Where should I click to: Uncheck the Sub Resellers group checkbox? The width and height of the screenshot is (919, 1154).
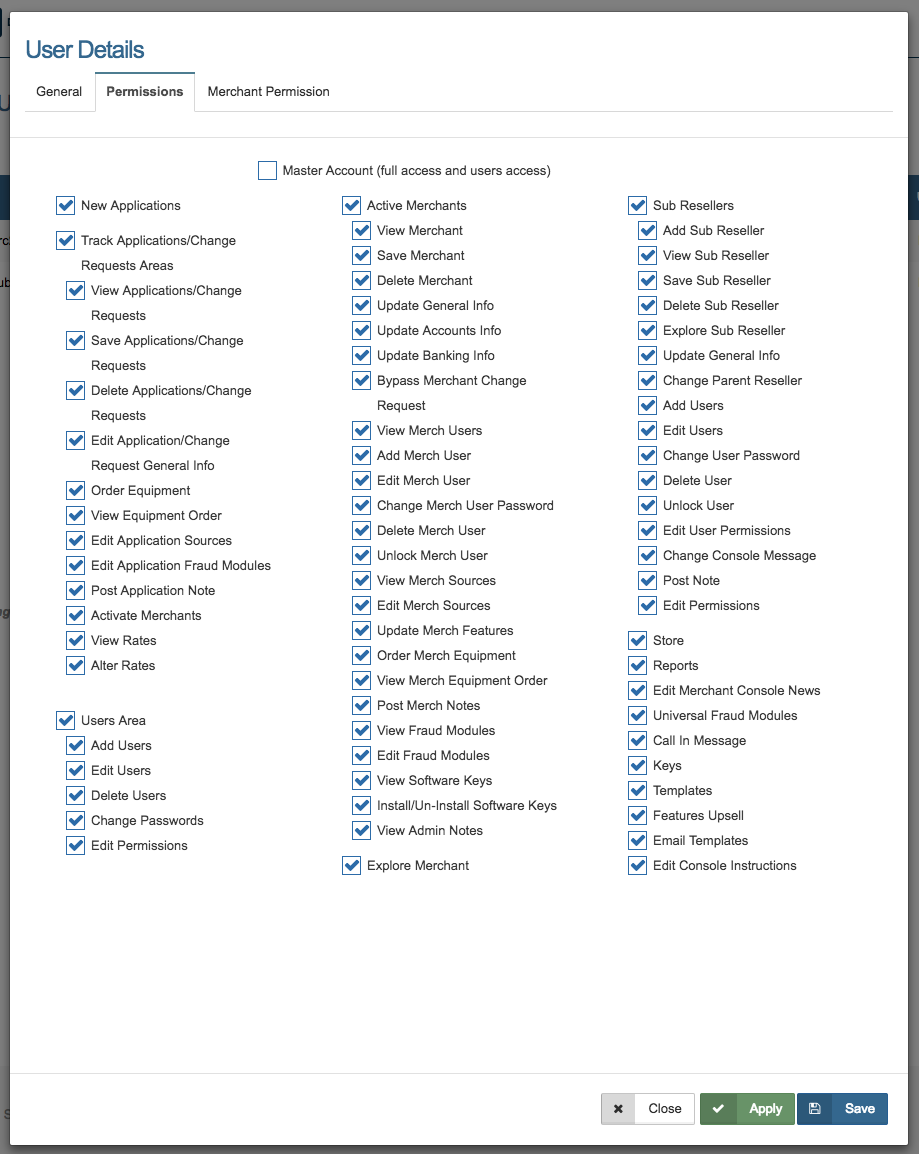tap(638, 206)
